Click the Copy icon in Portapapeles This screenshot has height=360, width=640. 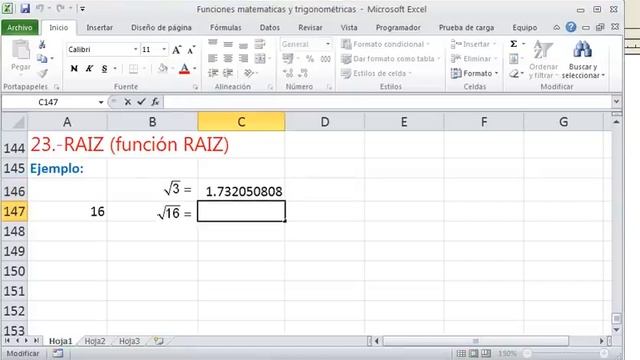pyautogui.click(x=42, y=59)
